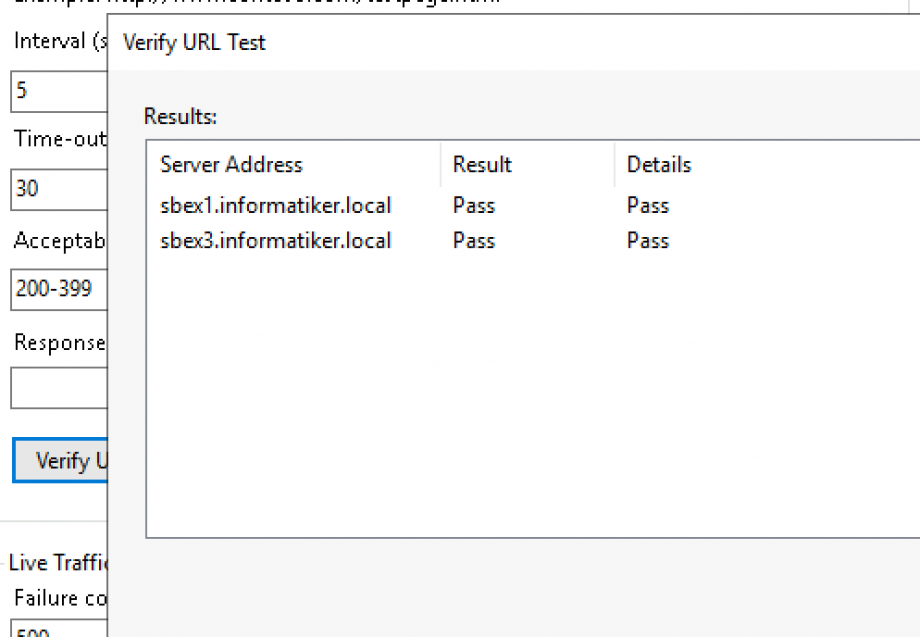Click the Pass detail for sbex3

pyautogui.click(x=647, y=240)
